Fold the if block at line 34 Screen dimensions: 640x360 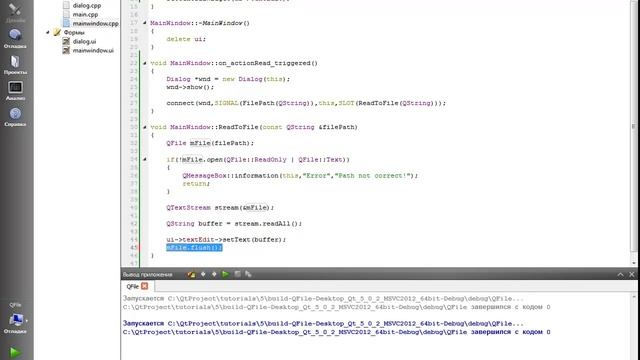tap(144, 159)
